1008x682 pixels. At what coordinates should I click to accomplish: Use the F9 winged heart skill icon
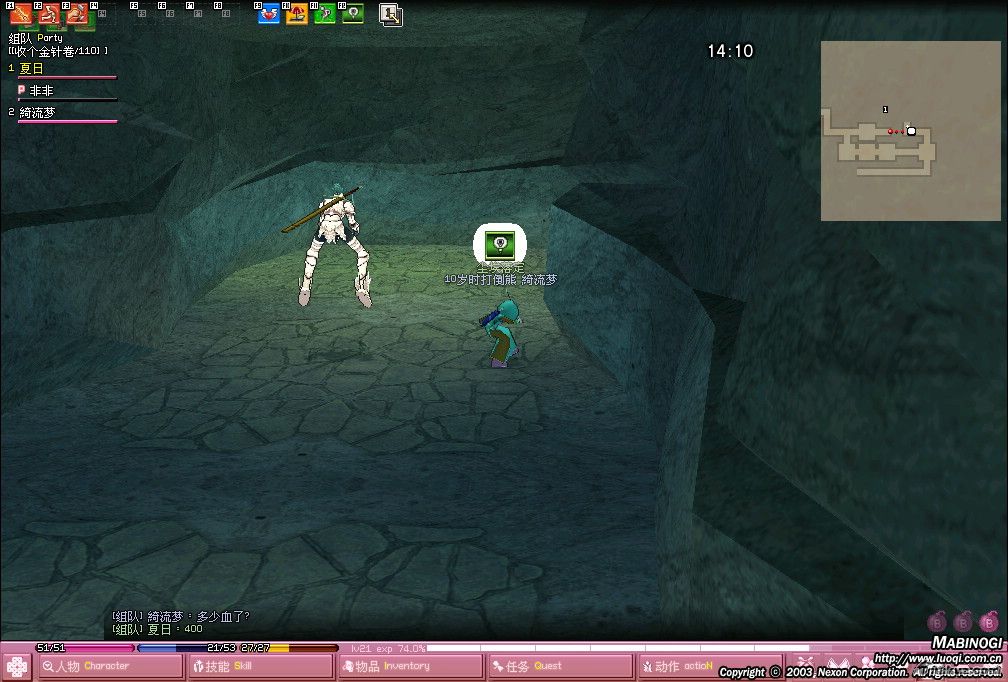[269, 13]
